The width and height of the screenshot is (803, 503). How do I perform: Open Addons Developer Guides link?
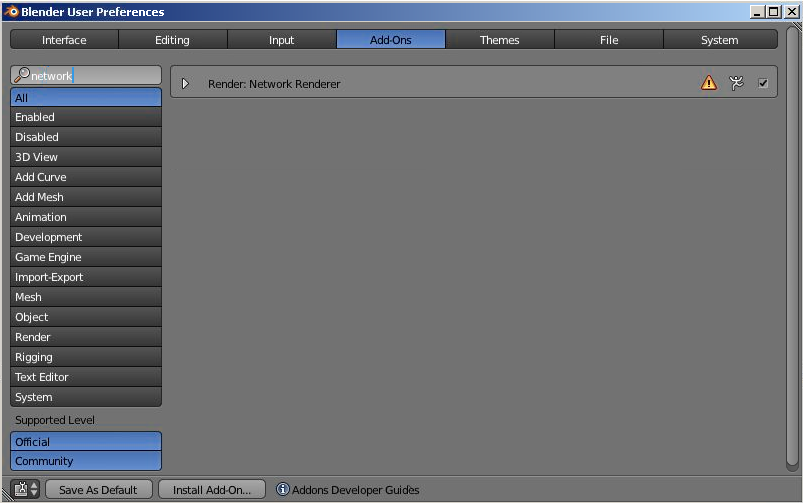355,490
